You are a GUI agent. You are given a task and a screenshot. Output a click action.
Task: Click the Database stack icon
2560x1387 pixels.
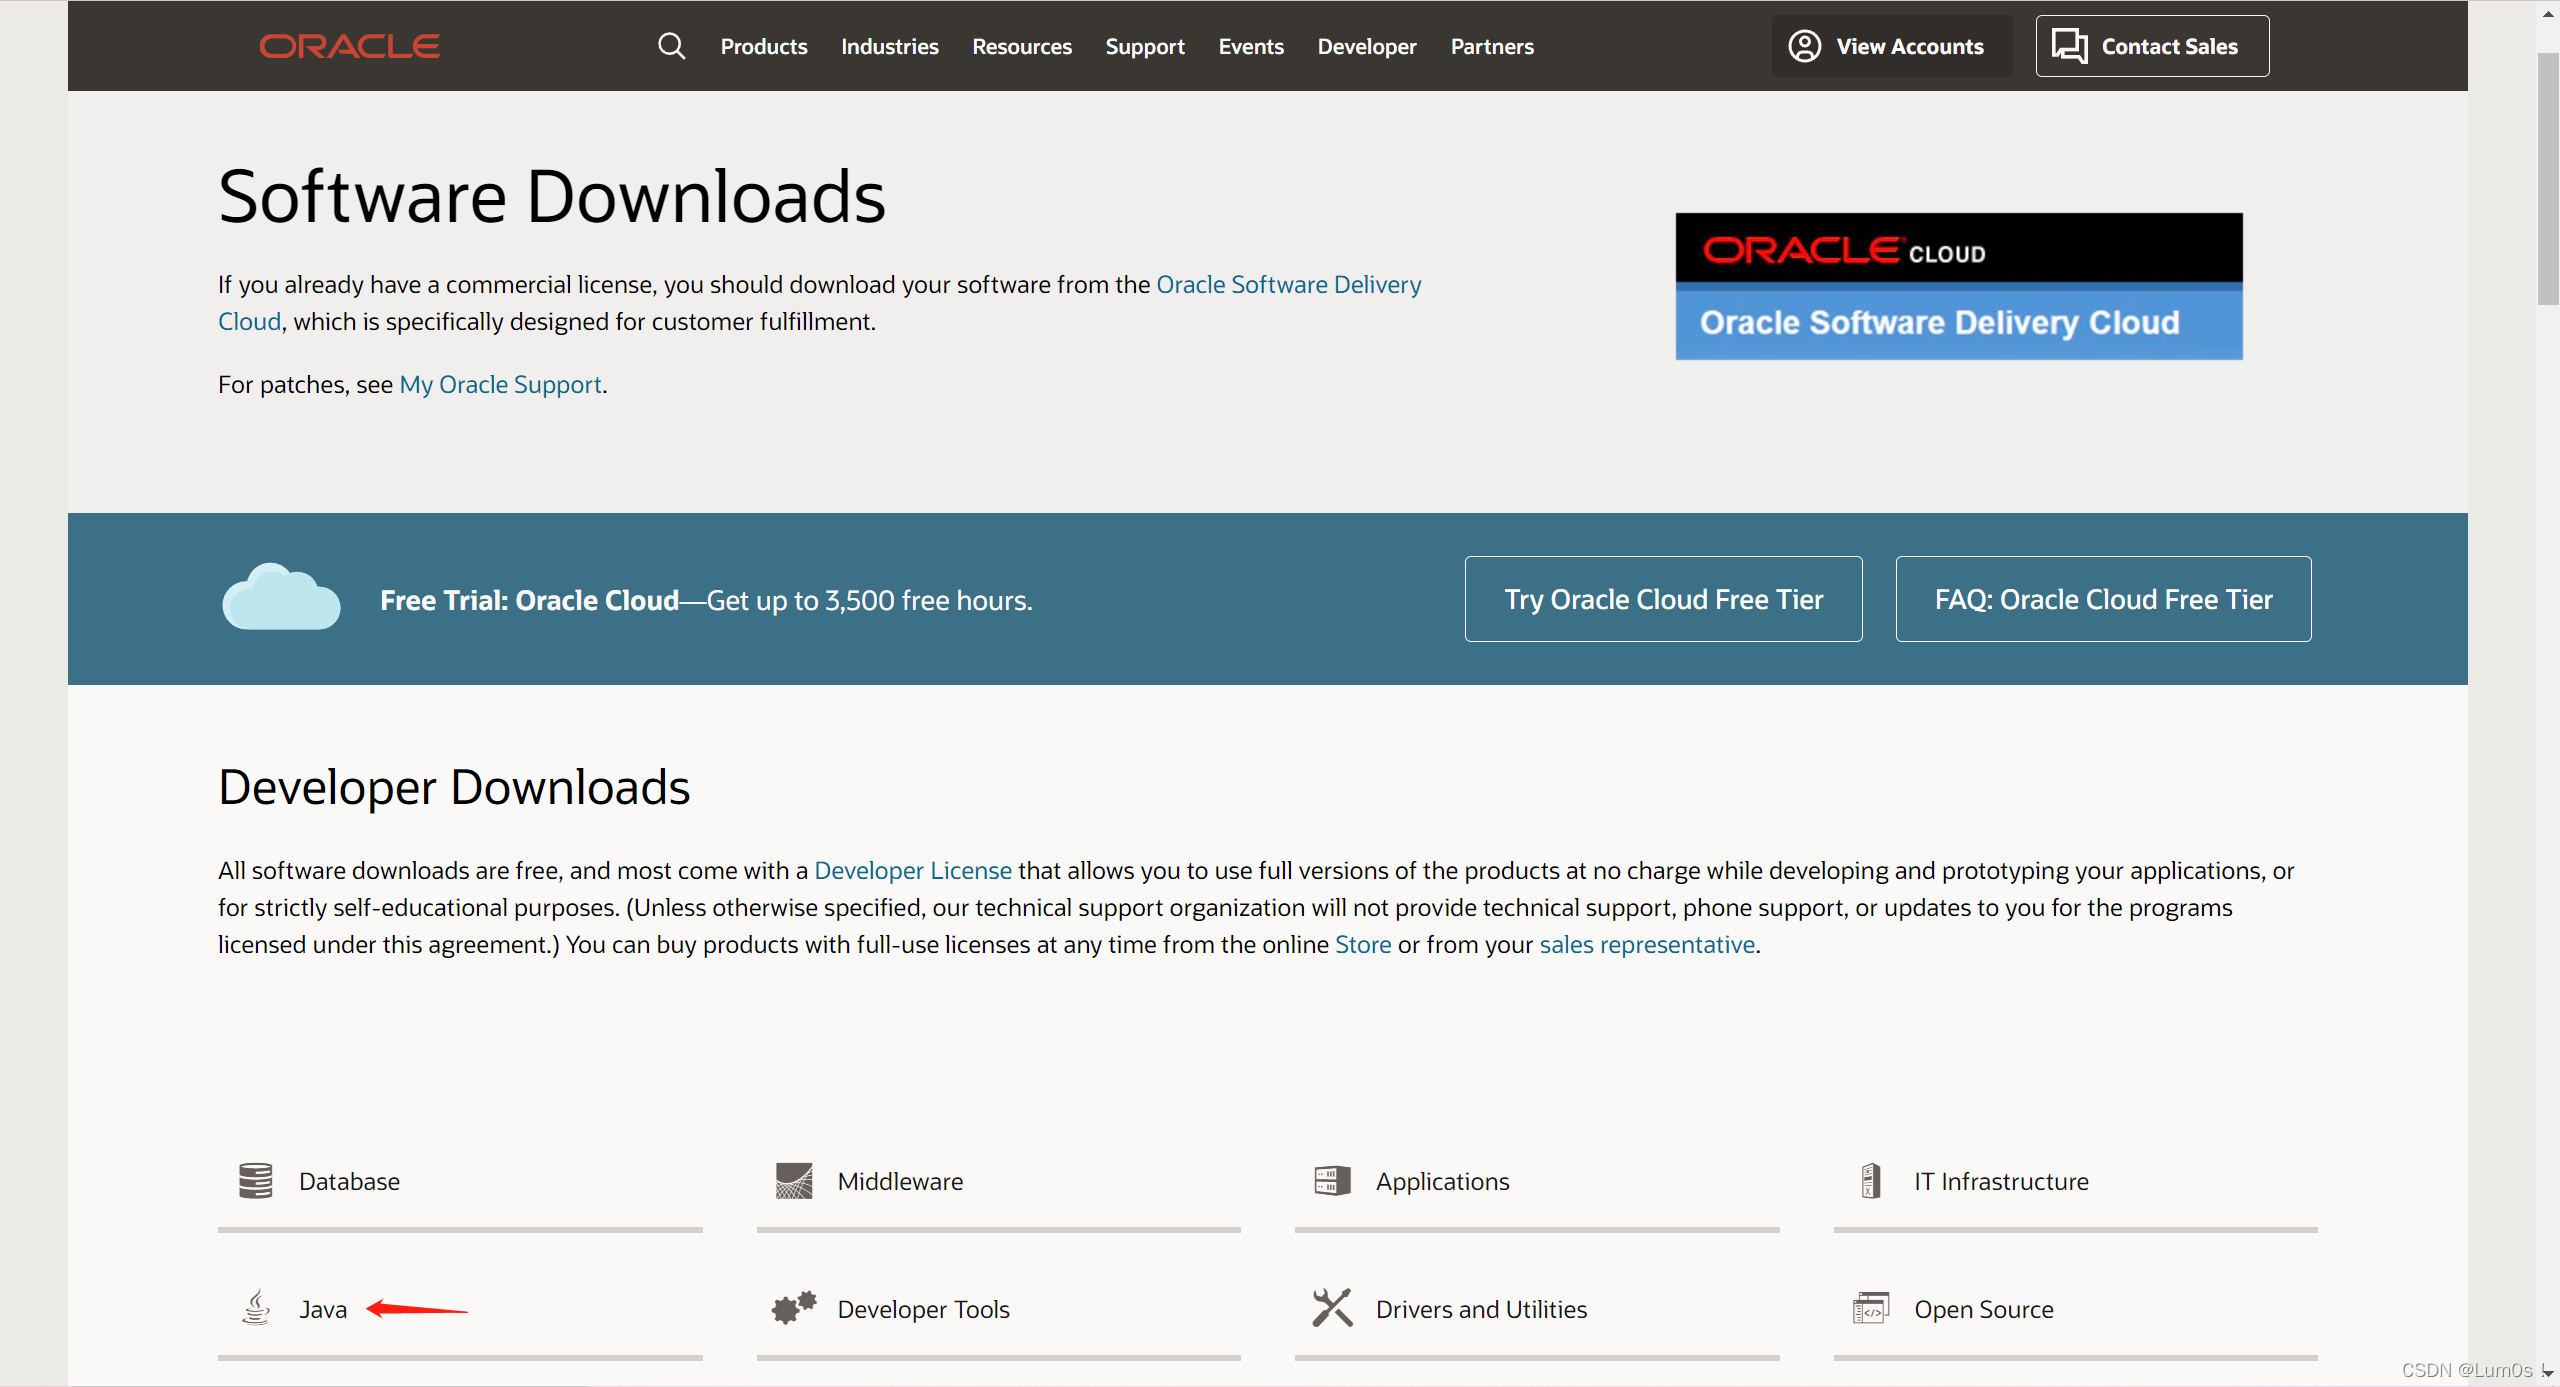tap(256, 1181)
